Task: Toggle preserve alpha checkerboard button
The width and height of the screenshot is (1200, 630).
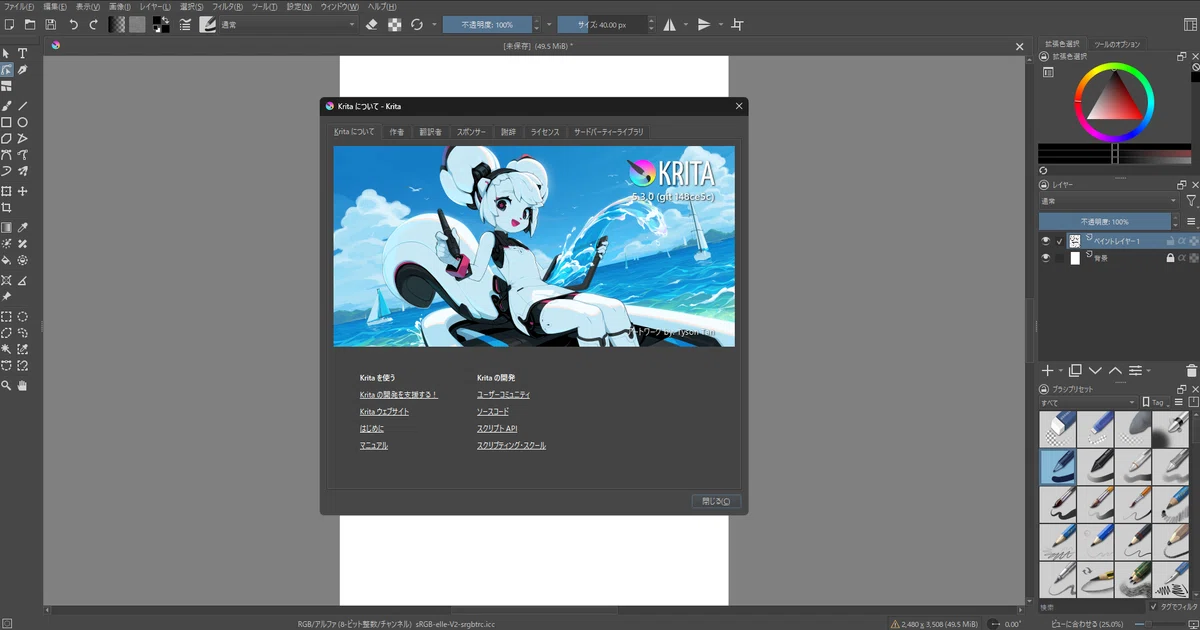Action: coord(394,24)
